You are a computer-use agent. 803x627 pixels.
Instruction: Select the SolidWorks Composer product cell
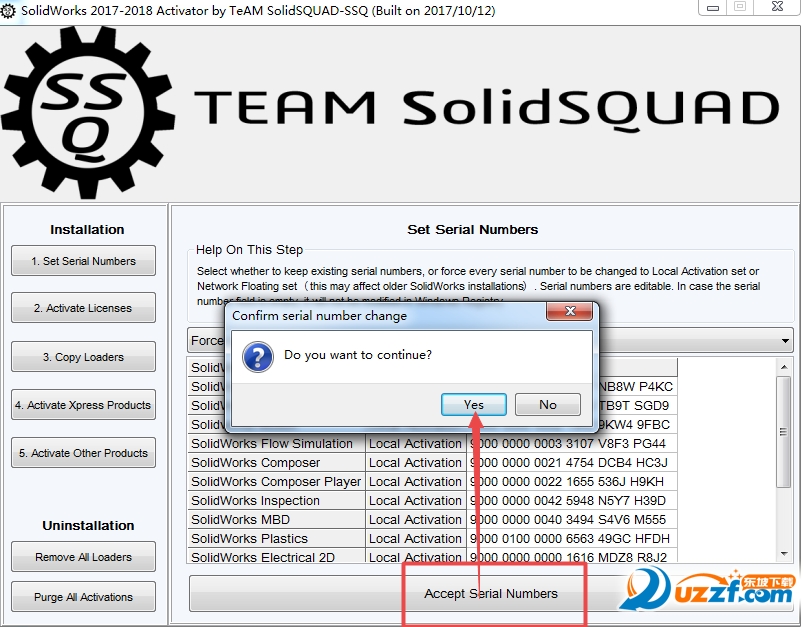(277, 463)
